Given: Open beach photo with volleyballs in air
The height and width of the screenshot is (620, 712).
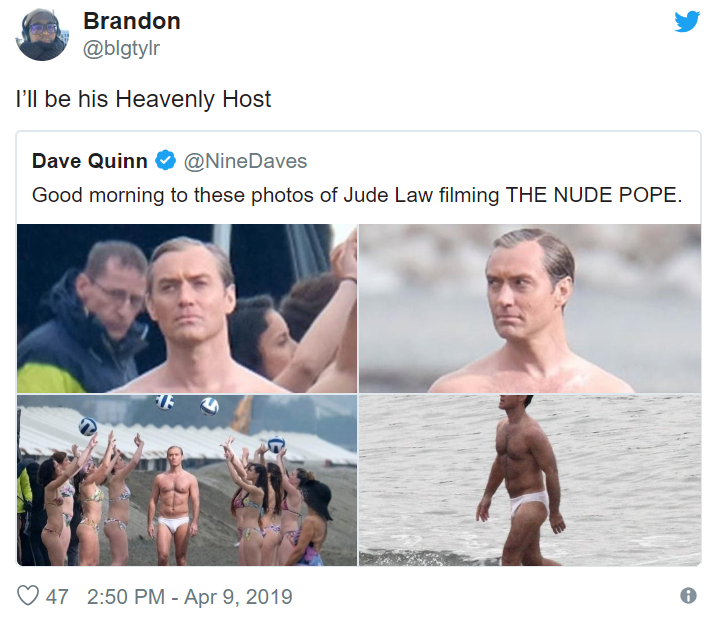Looking at the screenshot, I should point(187,480).
